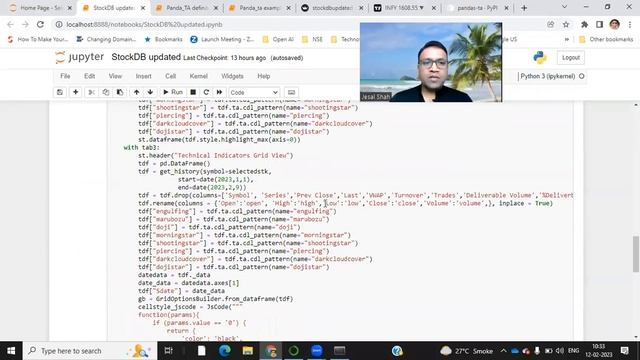The height and width of the screenshot is (360, 640).
Task: Open the Help menu
Action: pos(264,76)
